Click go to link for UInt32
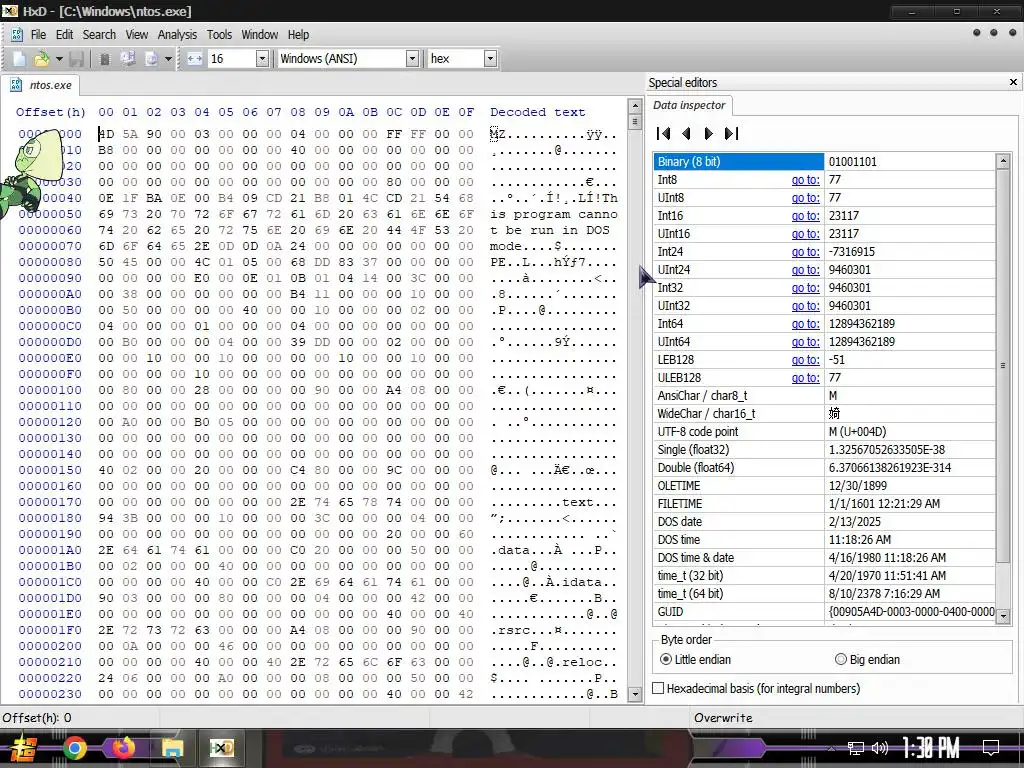The image size is (1024, 768). point(805,306)
